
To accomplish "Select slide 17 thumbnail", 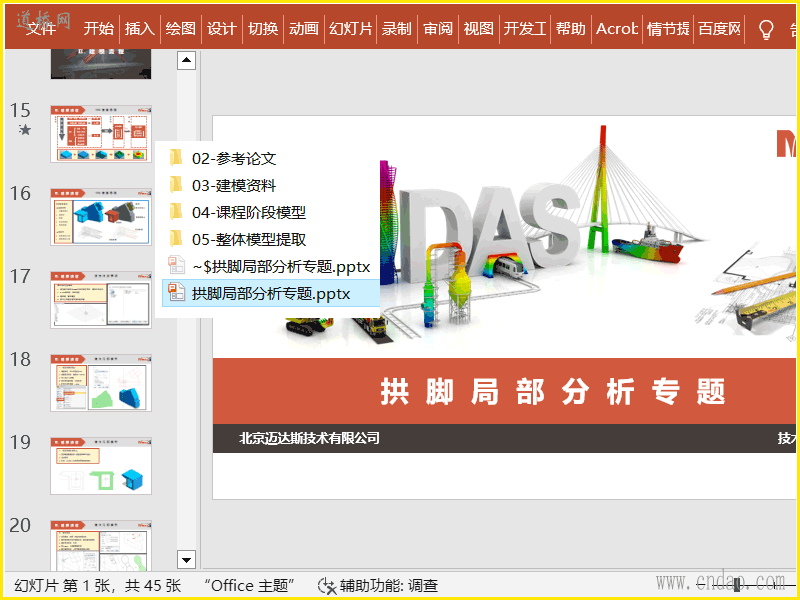I will pyautogui.click(x=101, y=300).
